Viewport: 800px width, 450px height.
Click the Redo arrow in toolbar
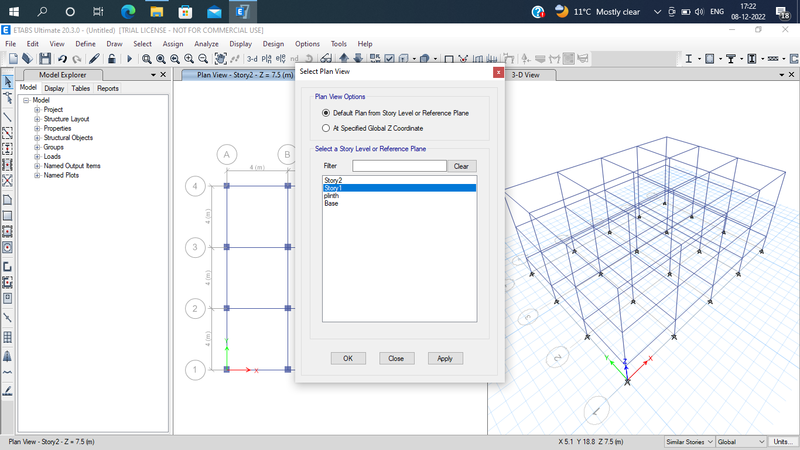pyautogui.click(x=77, y=59)
